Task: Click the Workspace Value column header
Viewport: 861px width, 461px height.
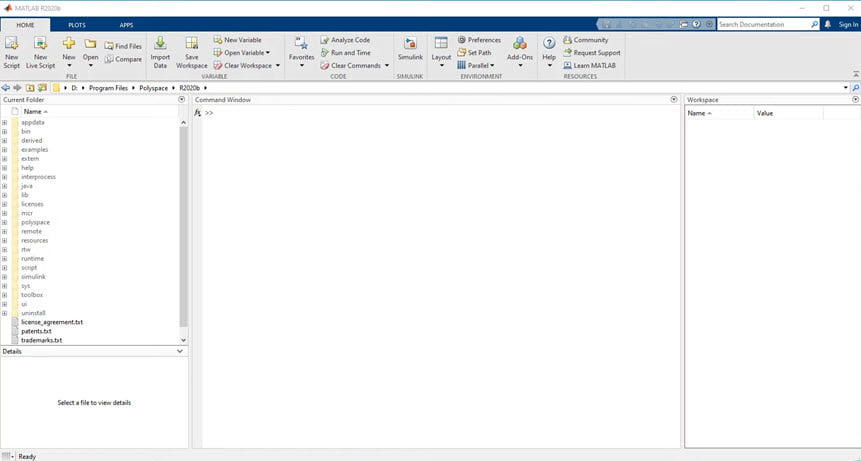Action: (x=789, y=113)
